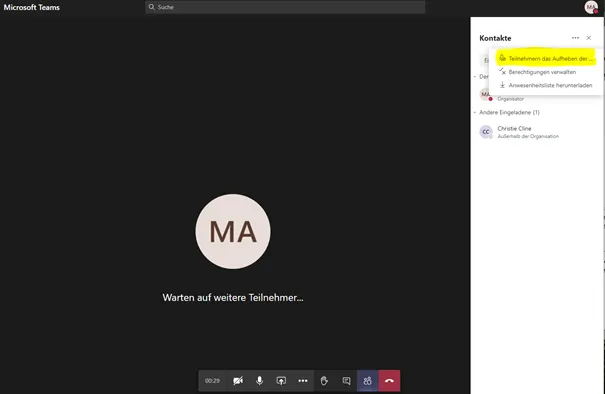Click the 'Außerhalb der Organisation' label
The width and height of the screenshot is (605, 394).
(528, 136)
